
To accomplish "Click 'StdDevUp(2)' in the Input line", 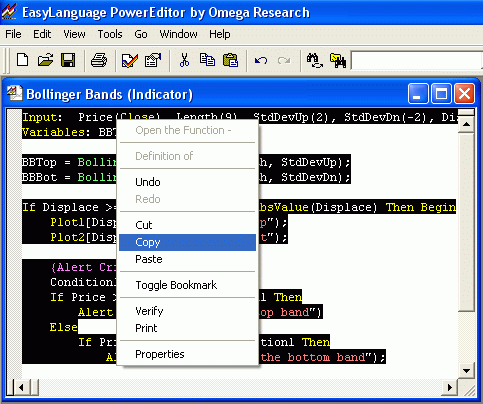I will coord(291,117).
